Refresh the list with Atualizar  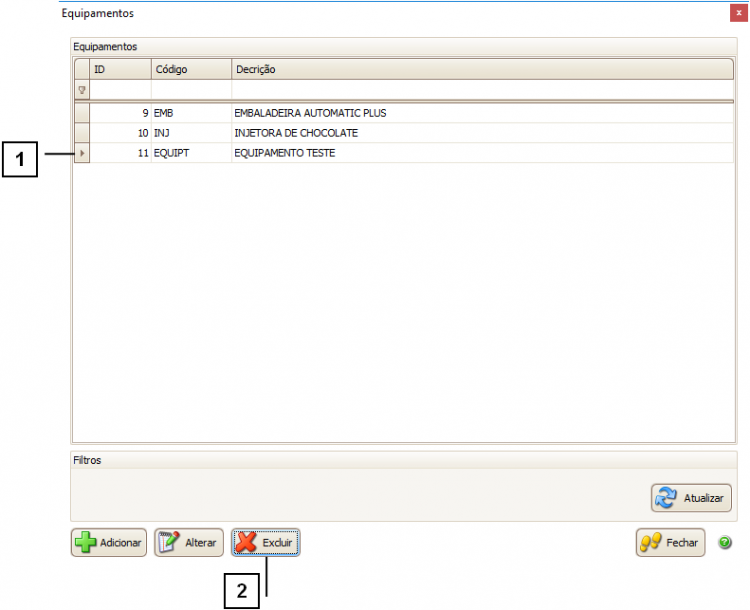[691, 497]
